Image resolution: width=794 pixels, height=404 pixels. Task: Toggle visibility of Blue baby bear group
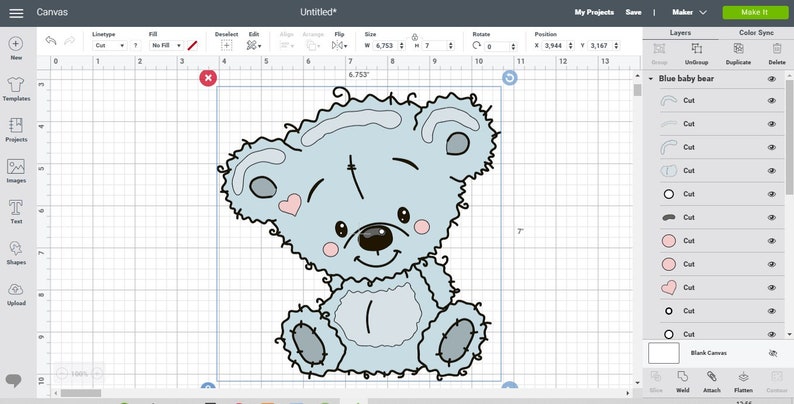click(x=772, y=79)
